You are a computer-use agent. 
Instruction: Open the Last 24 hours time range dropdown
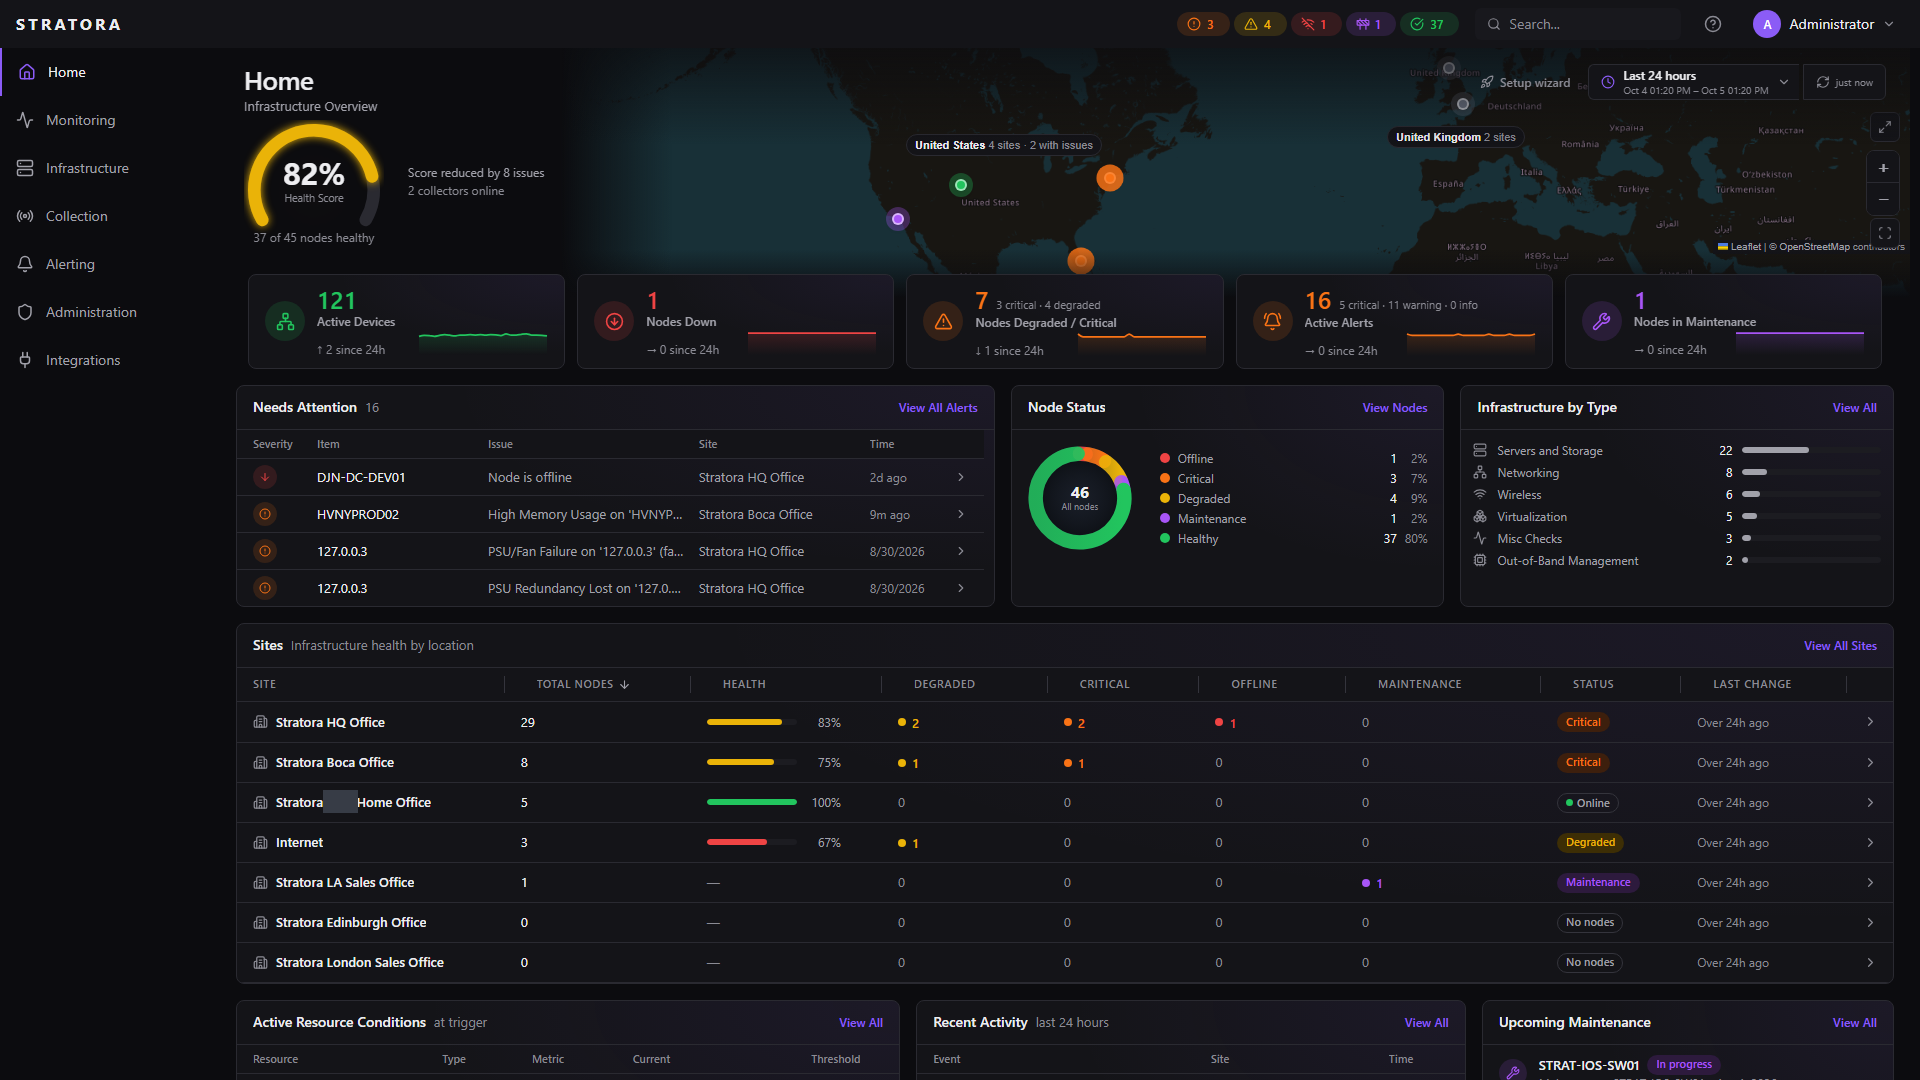tap(1695, 83)
